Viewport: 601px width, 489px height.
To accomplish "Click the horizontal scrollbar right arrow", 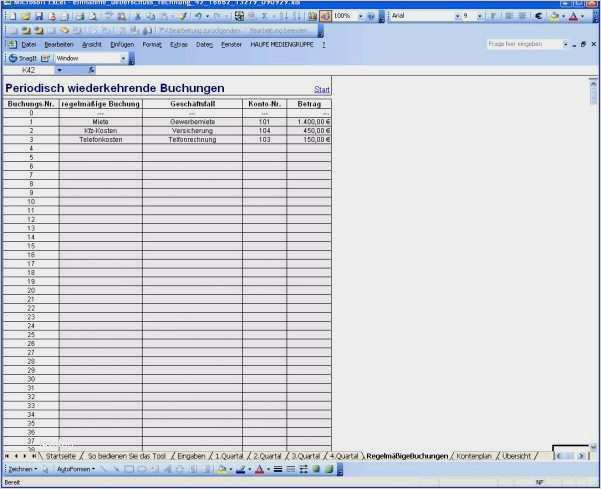I will [x=581, y=456].
